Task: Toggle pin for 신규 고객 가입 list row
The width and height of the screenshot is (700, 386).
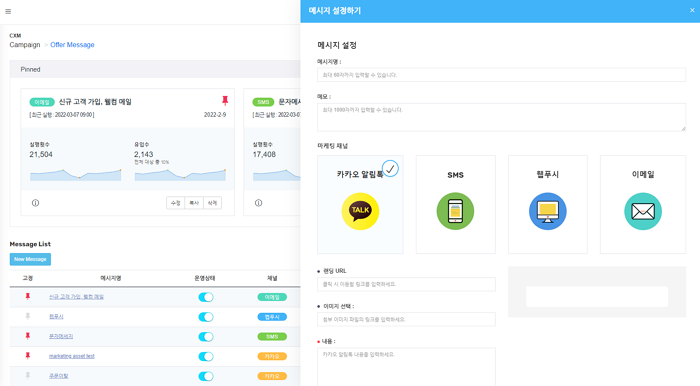Action: point(28,296)
